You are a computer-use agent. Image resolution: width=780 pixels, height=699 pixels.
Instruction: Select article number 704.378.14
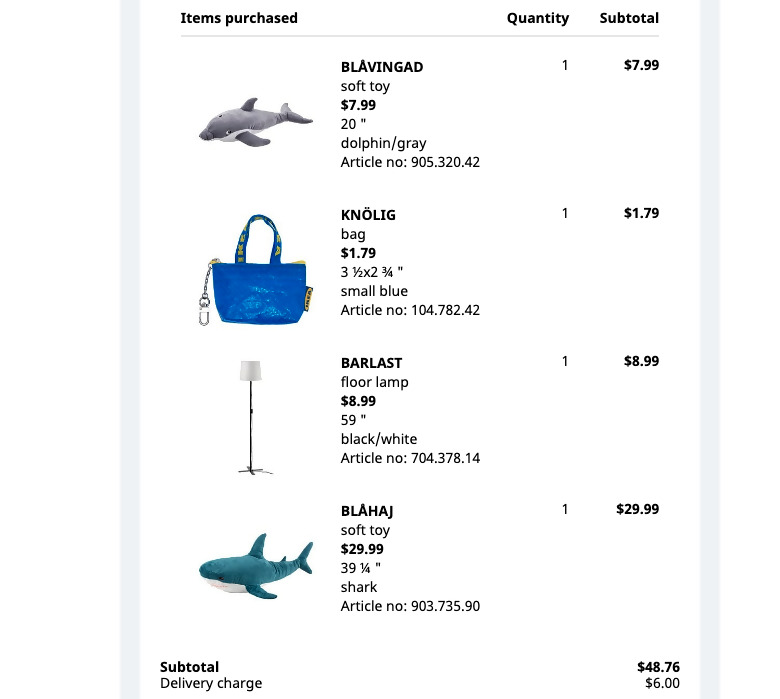tap(445, 458)
